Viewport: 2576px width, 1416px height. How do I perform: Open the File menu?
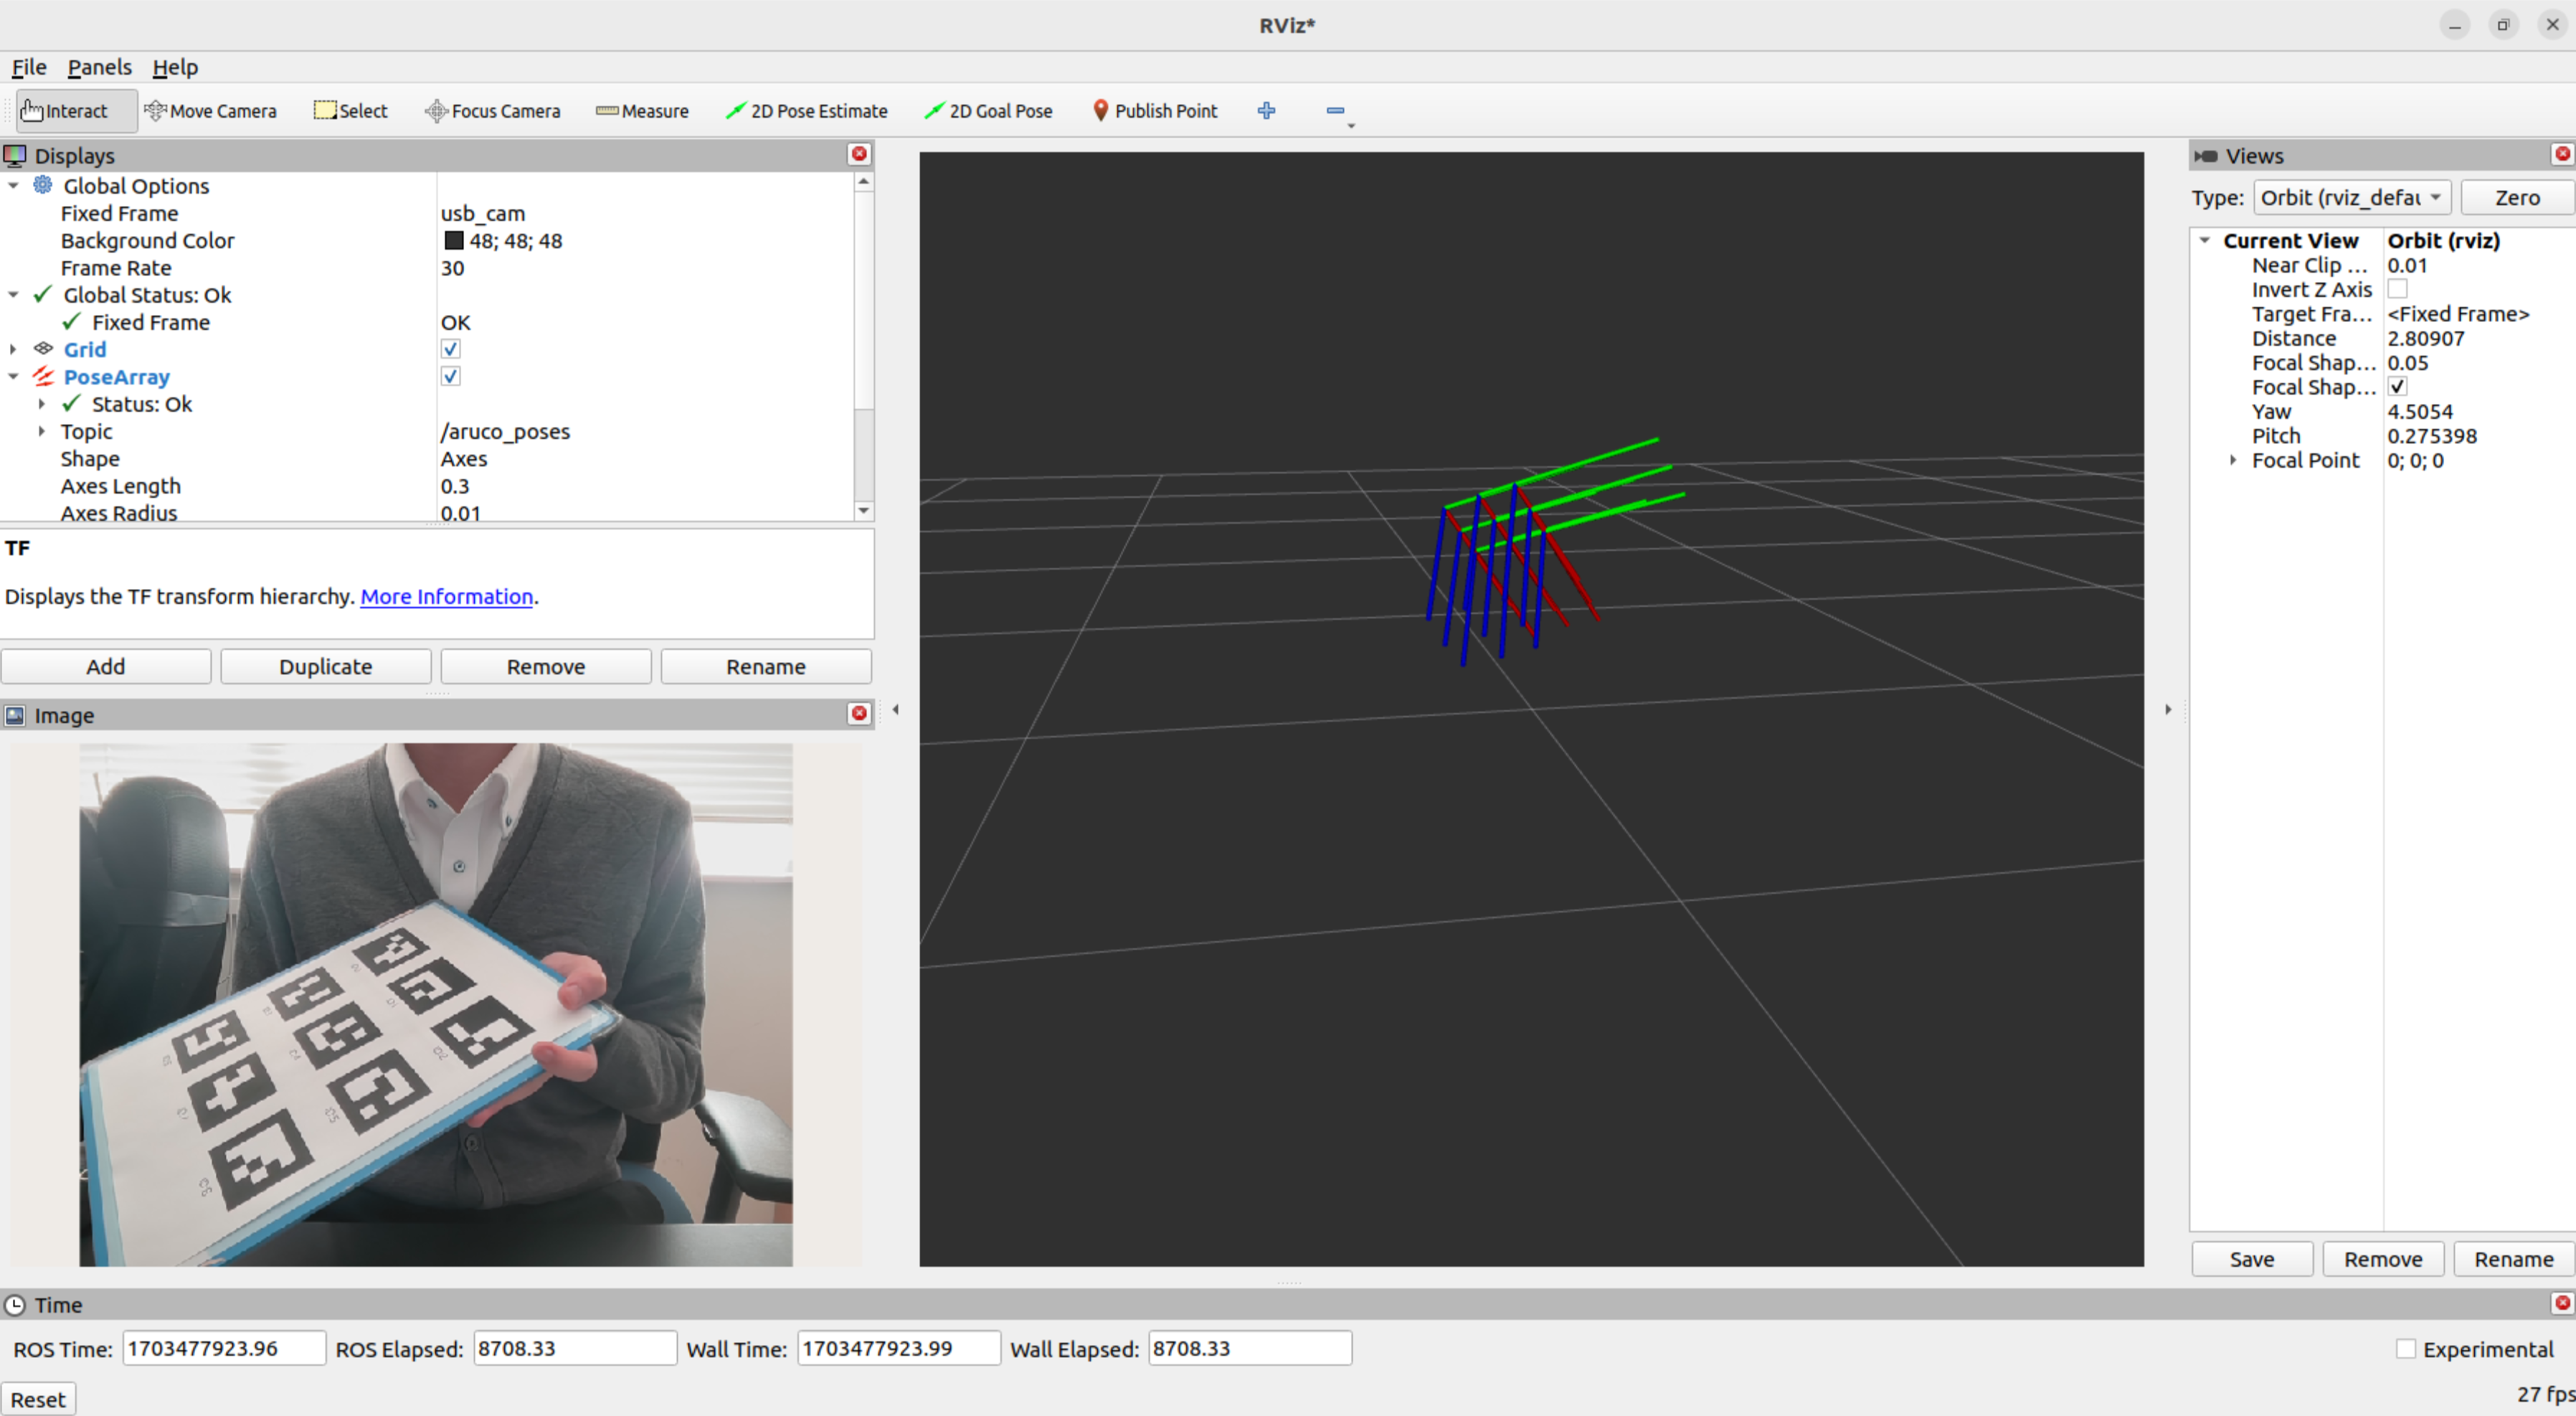(28, 67)
